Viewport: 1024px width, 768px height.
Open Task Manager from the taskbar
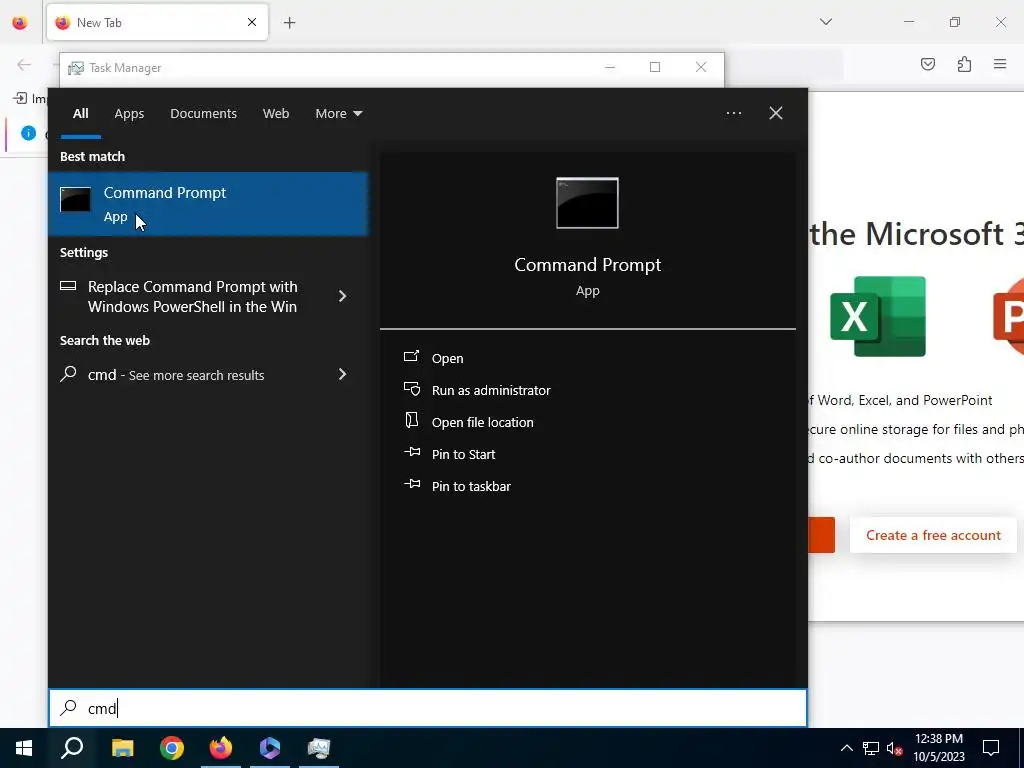coord(319,748)
